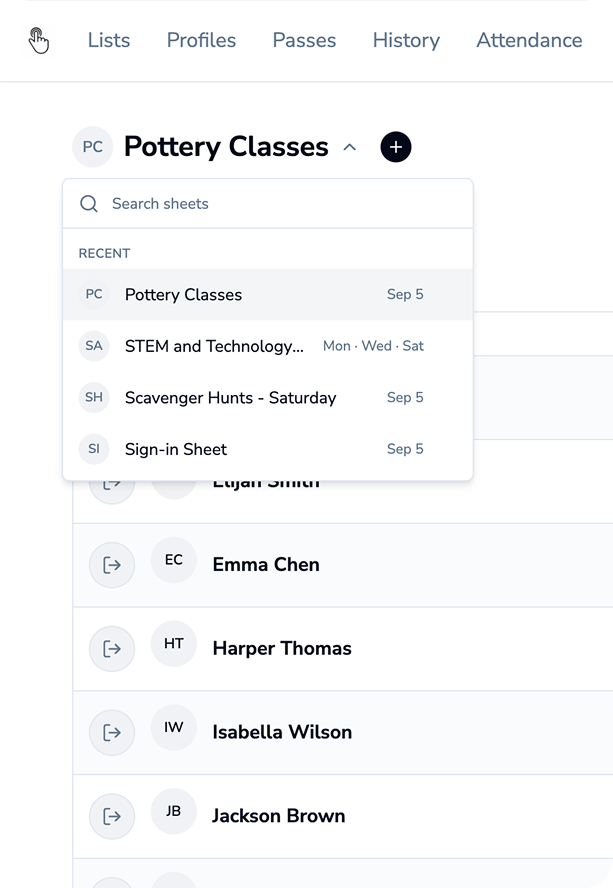Image resolution: width=613 pixels, height=888 pixels.
Task: Click the search magnifier icon
Action: click(x=88, y=204)
